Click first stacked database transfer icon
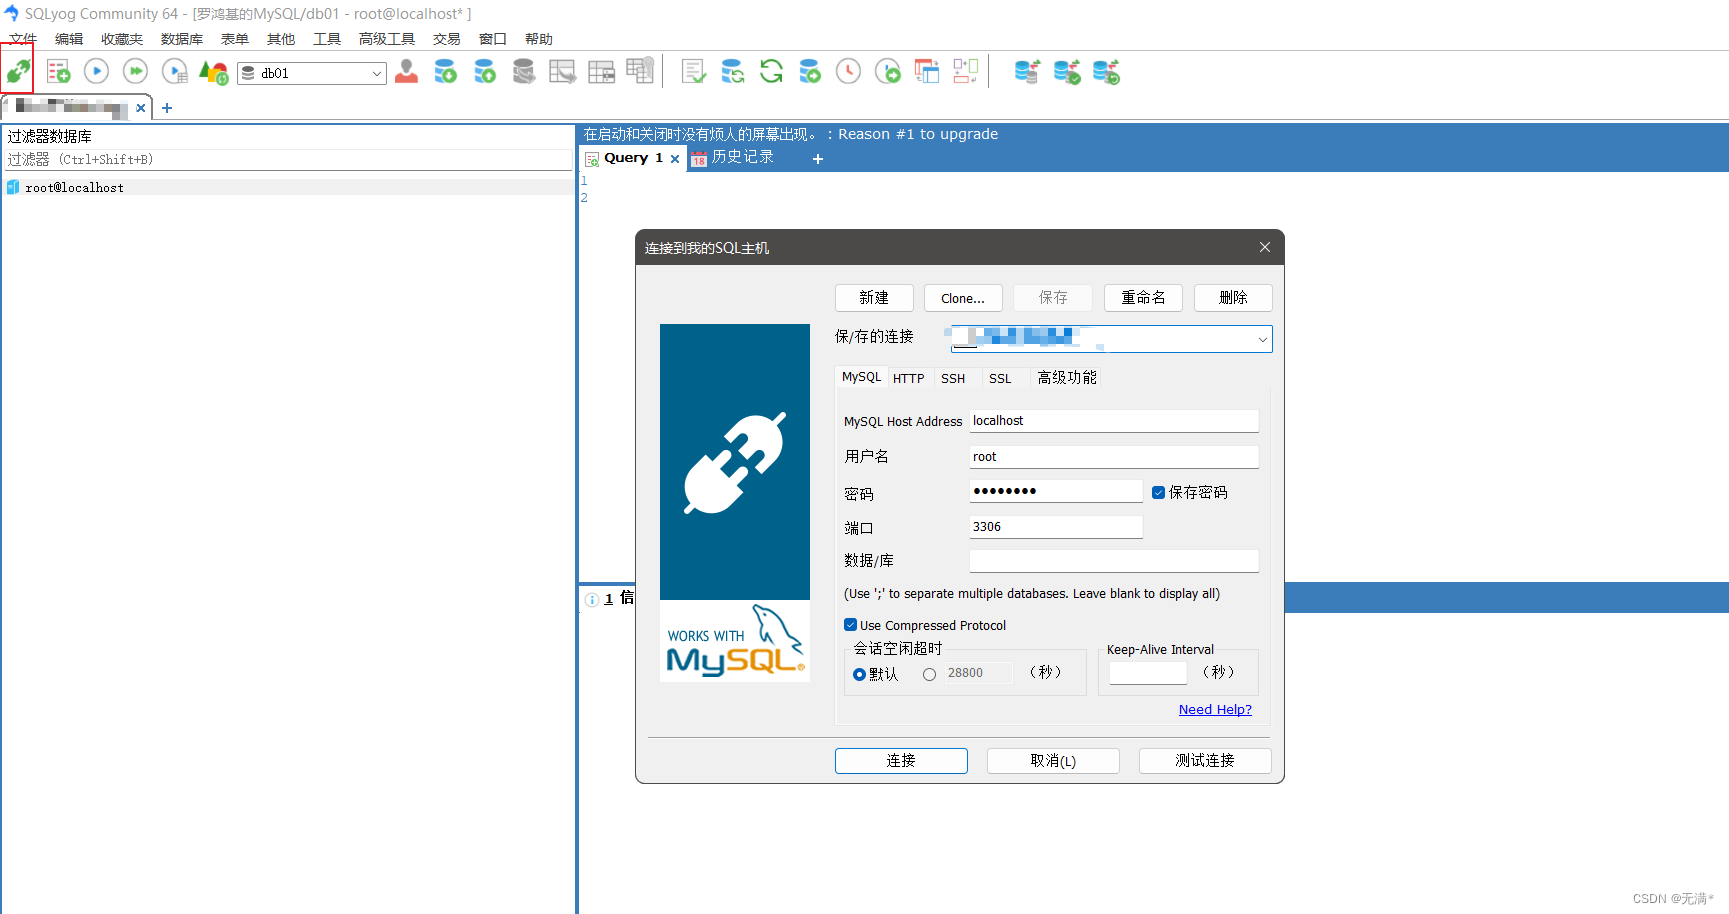The image size is (1729, 914). (1027, 71)
